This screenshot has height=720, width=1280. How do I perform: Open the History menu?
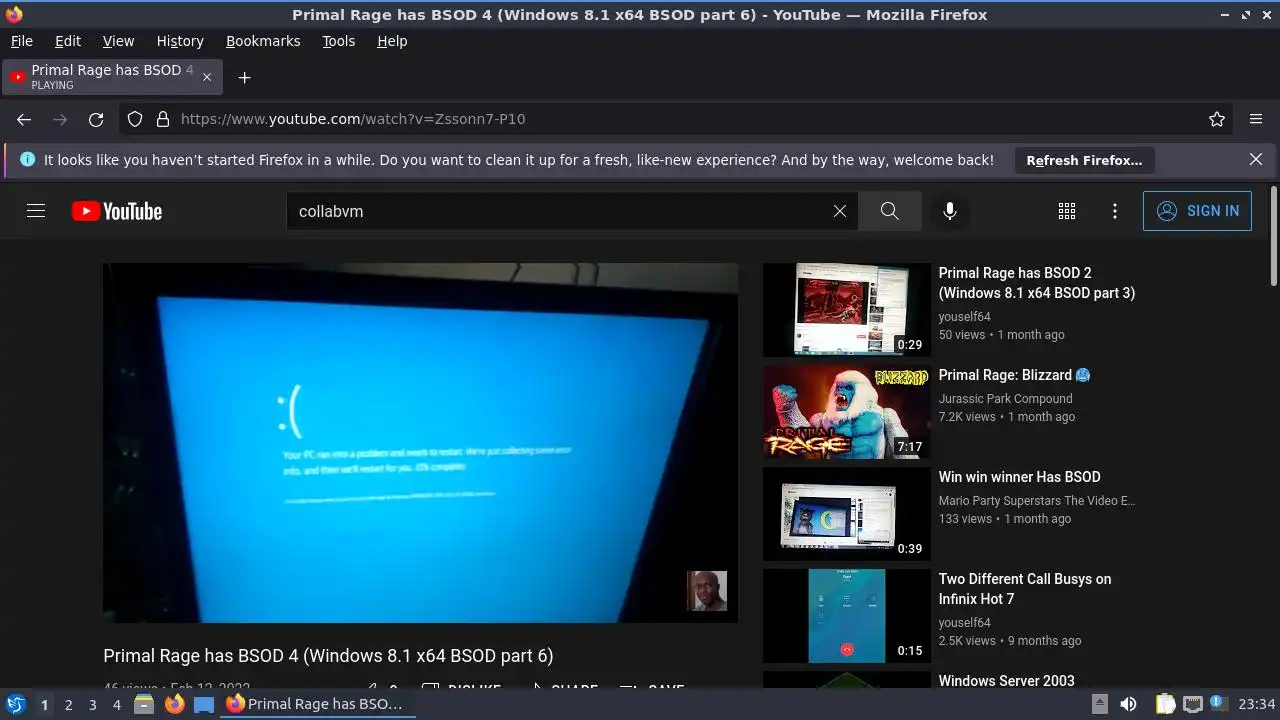[x=180, y=41]
